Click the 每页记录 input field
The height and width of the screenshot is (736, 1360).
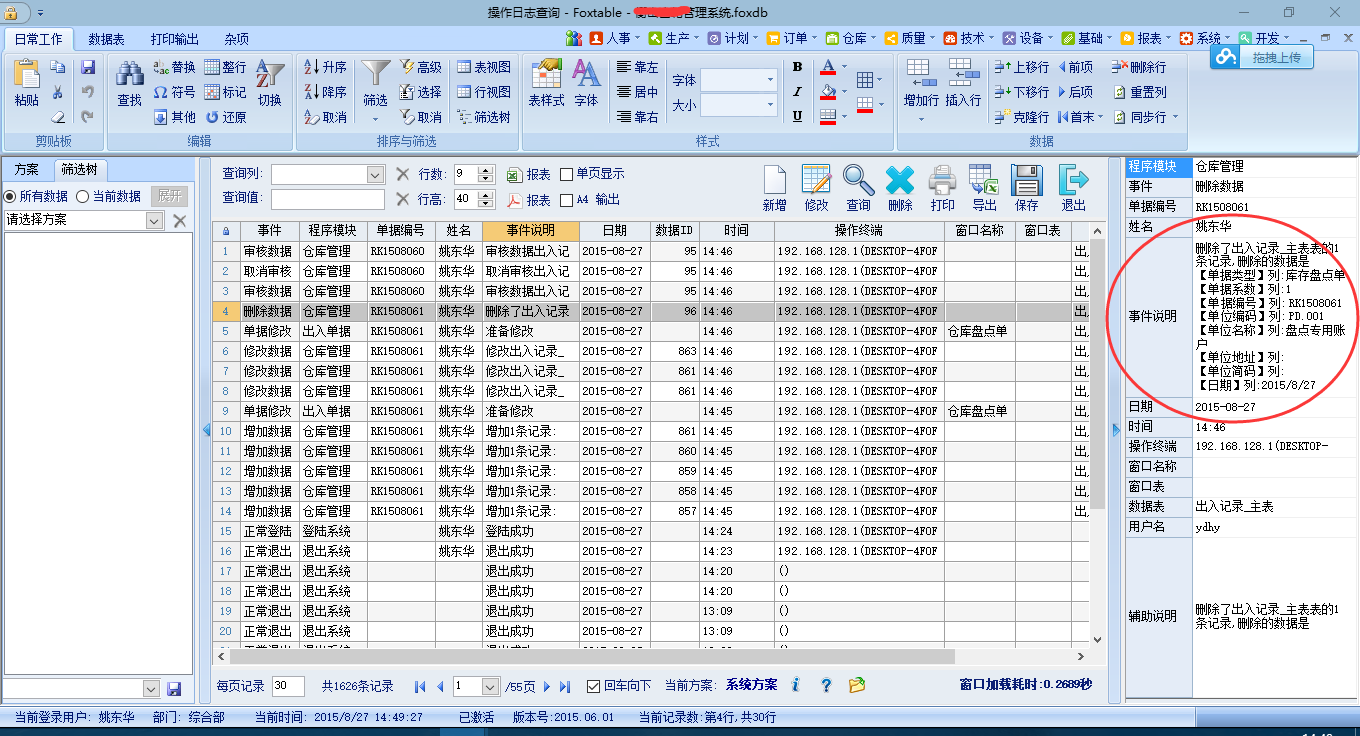[288, 686]
